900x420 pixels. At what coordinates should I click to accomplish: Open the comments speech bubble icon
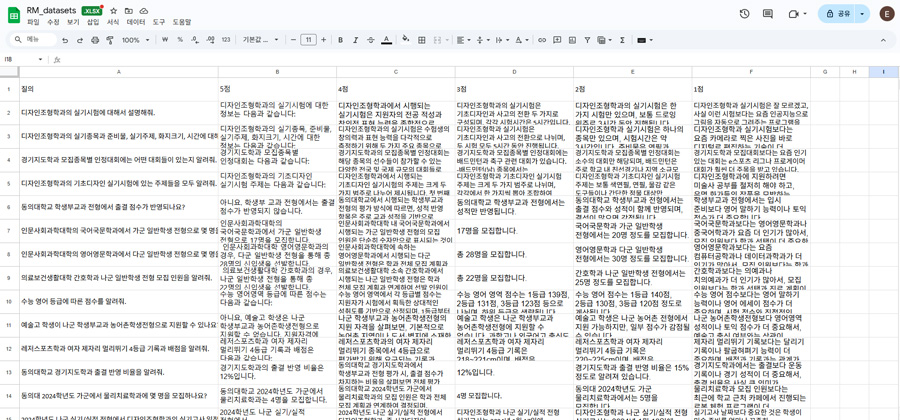point(767,14)
